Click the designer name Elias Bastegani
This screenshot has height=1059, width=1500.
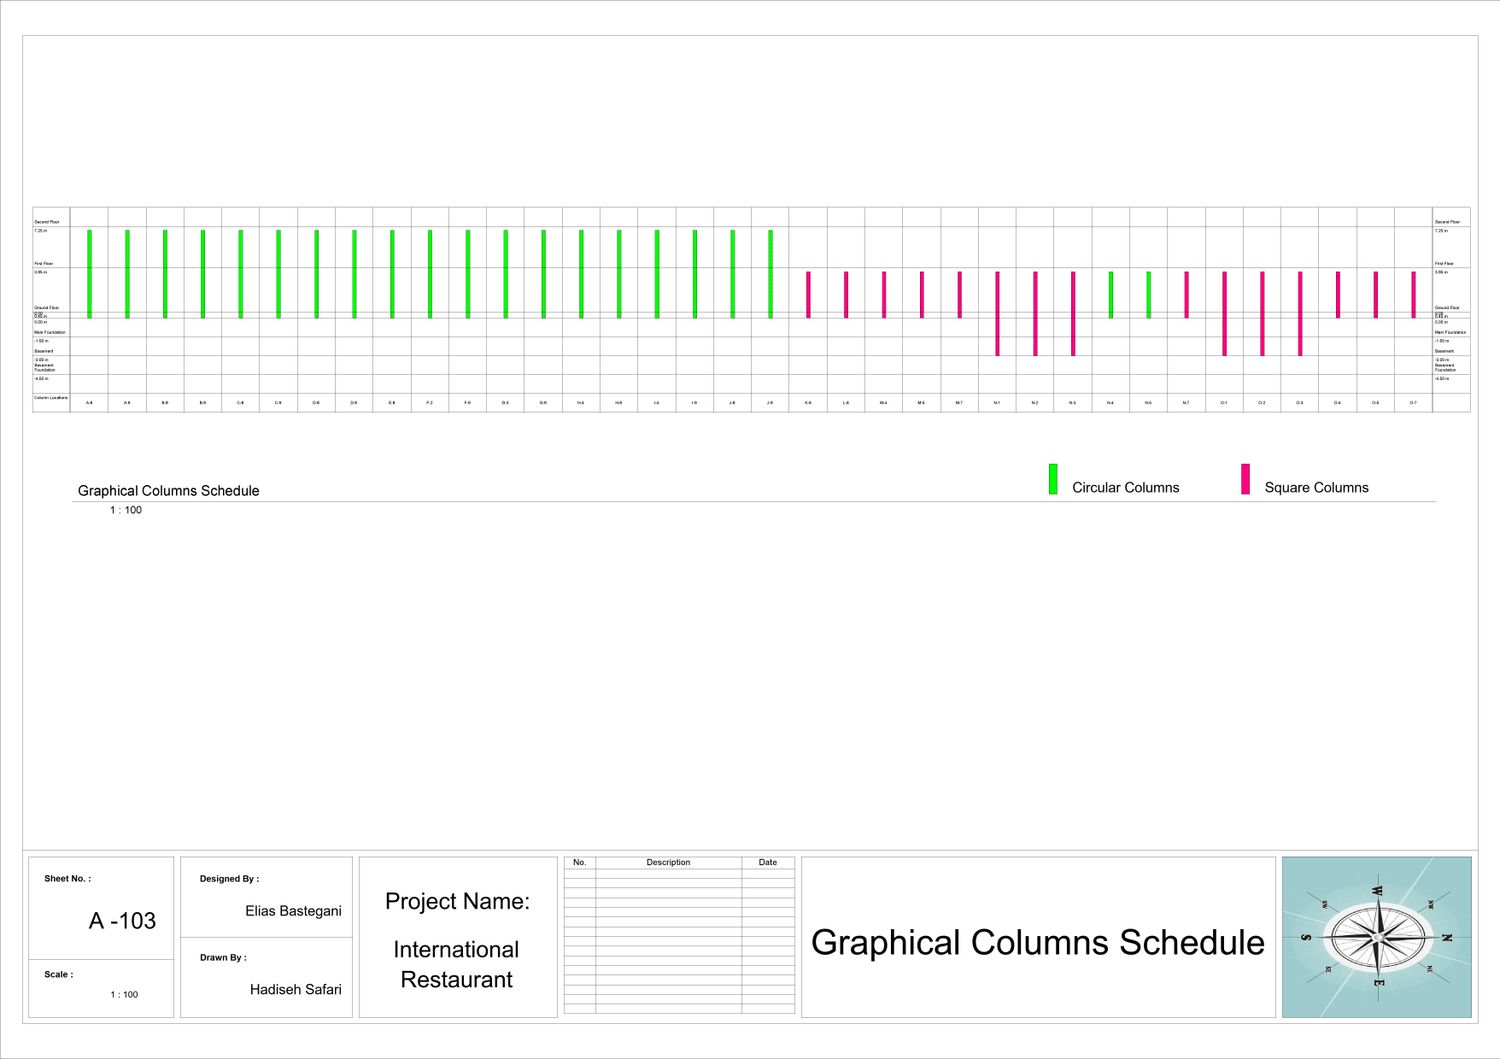coord(293,911)
